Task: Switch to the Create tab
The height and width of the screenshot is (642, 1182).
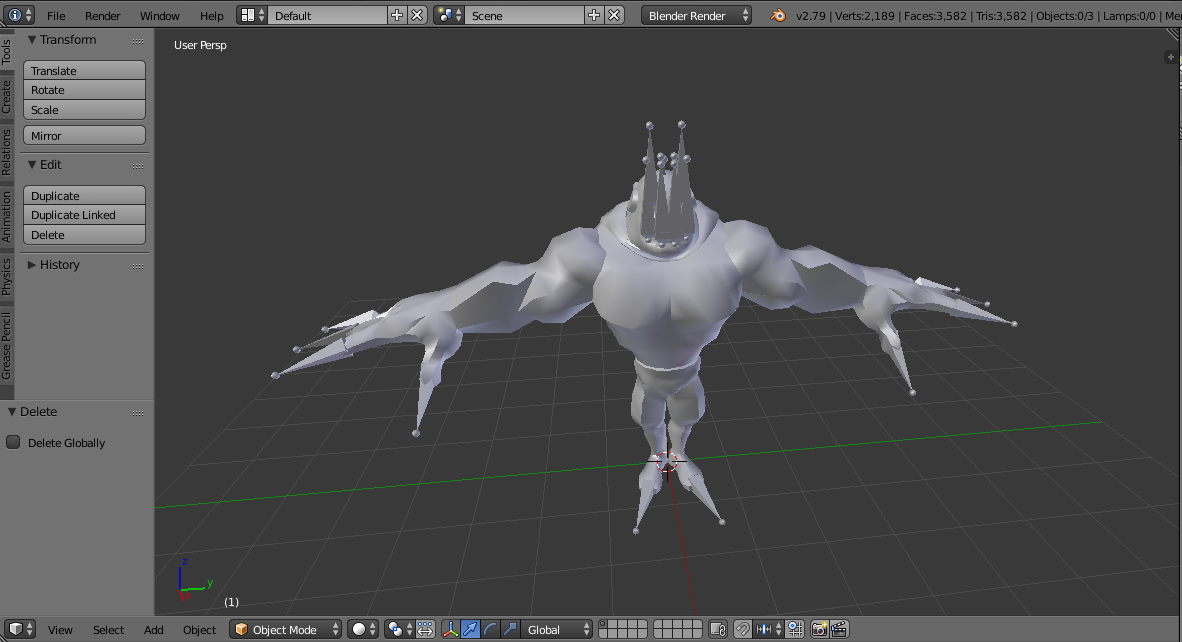Action: coord(7,96)
